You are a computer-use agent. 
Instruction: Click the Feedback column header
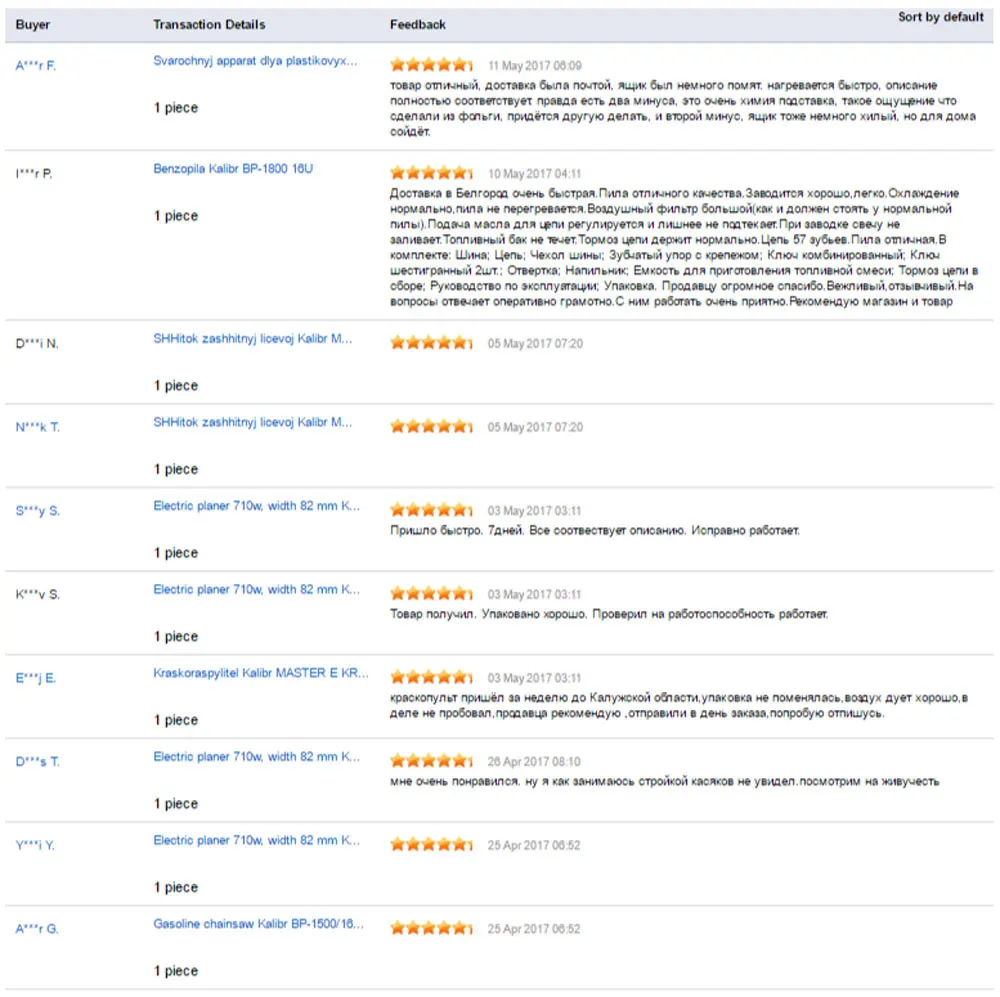(x=418, y=24)
